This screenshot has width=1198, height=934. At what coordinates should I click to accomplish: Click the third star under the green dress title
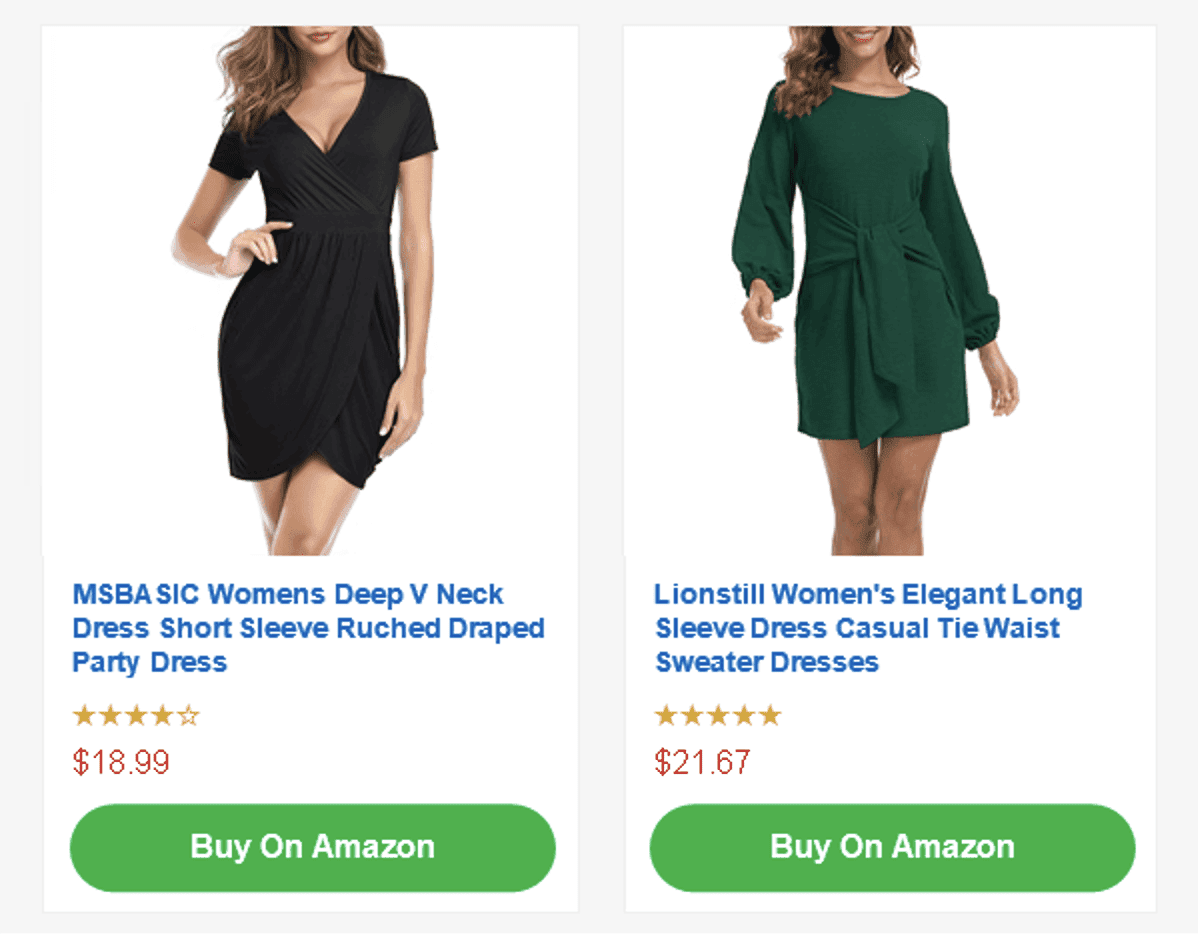click(x=717, y=716)
